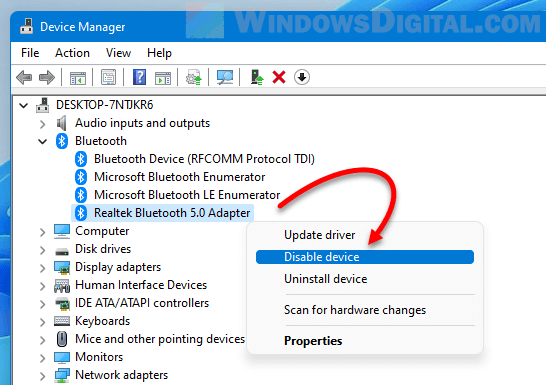Click the Human Interface Devices icon
This screenshot has width=546, height=385.
click(x=62, y=285)
